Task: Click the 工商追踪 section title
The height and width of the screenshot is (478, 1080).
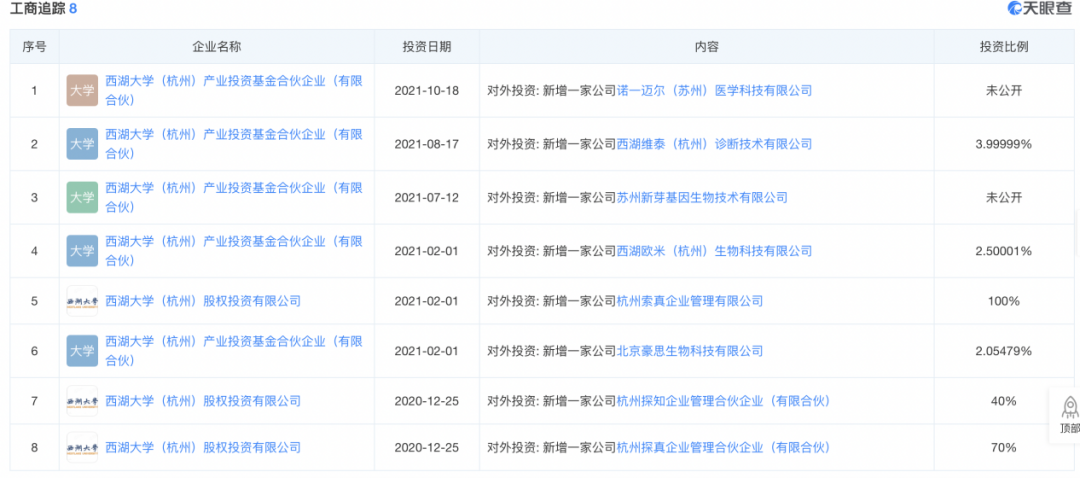Action: [38, 9]
